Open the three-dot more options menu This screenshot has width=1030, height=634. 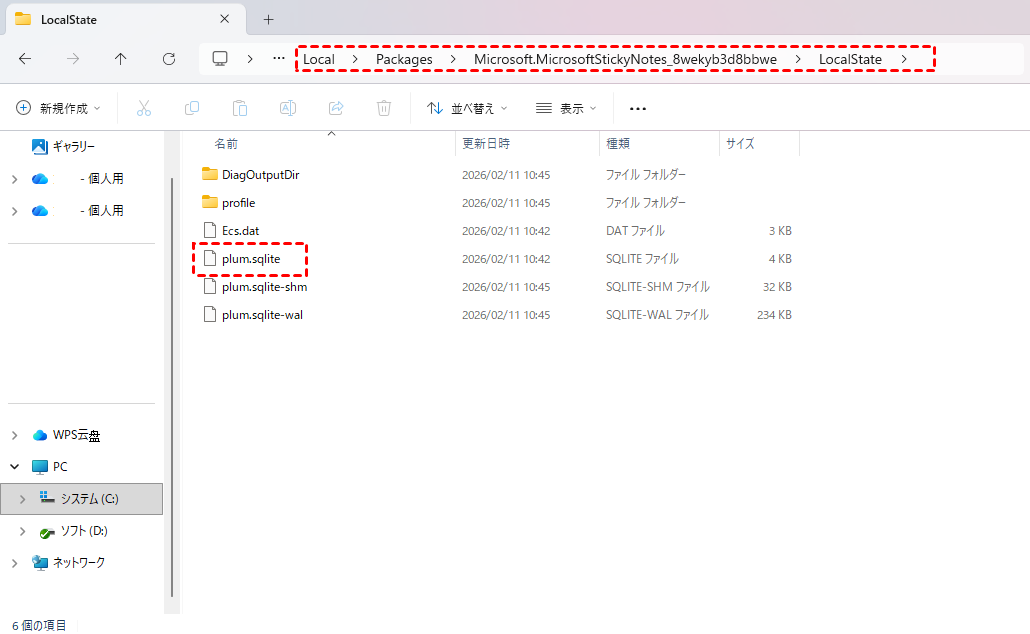tap(638, 108)
